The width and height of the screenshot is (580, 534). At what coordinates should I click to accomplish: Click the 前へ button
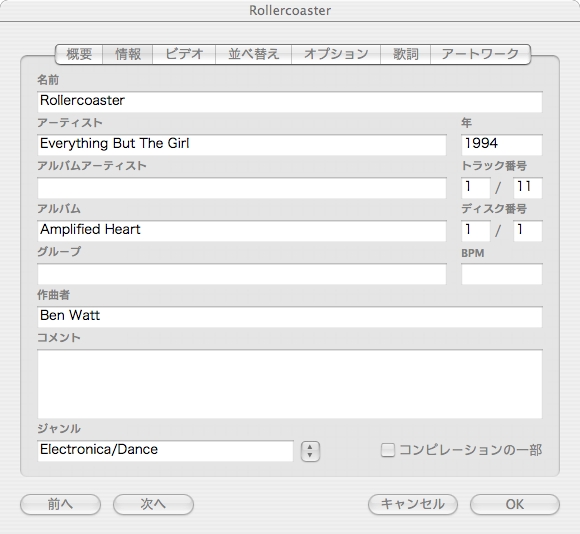[x=60, y=504]
